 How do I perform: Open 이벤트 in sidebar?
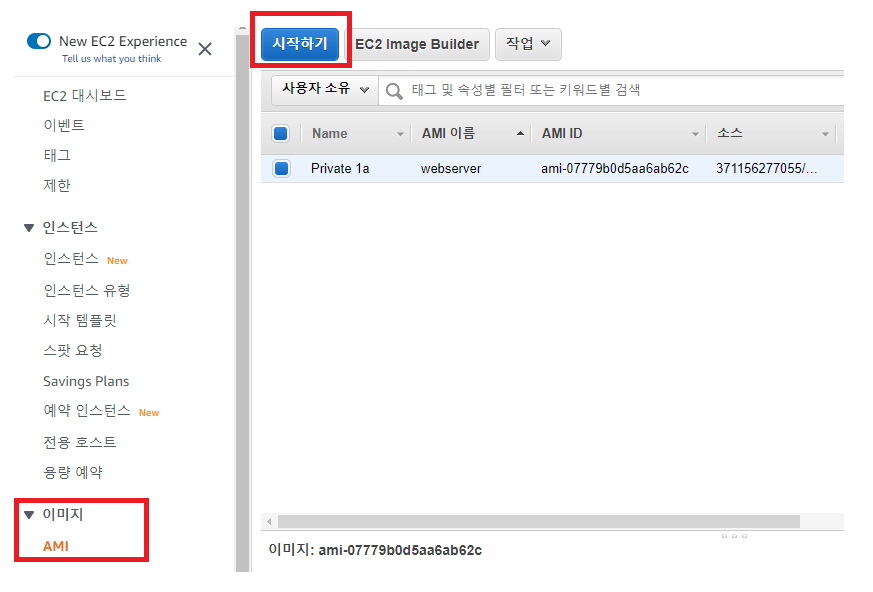tap(64, 125)
